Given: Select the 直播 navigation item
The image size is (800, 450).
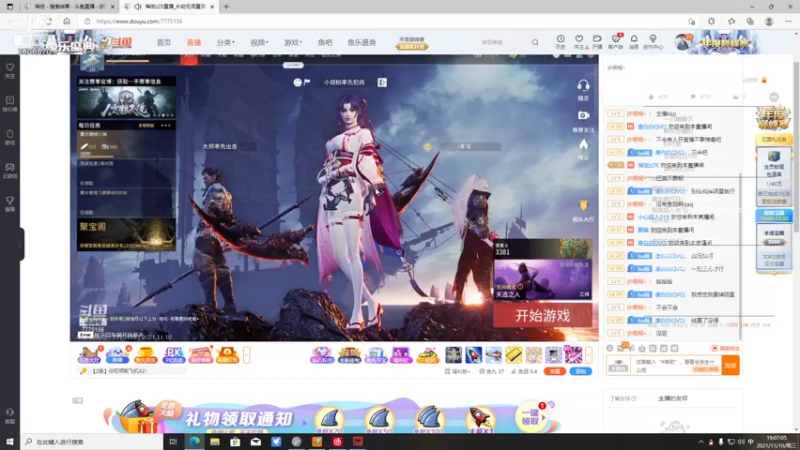Looking at the screenshot, I should [x=194, y=42].
